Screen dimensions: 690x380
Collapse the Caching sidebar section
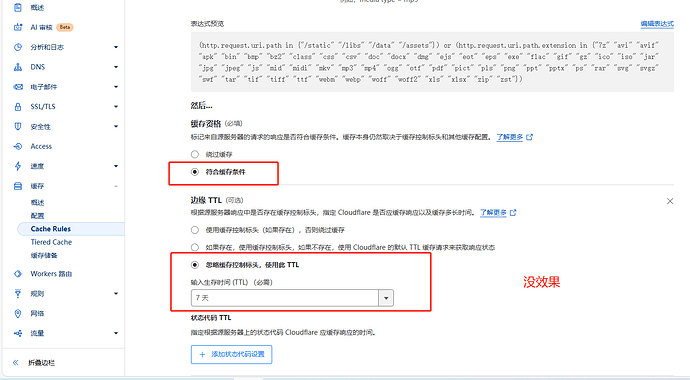pos(116,186)
